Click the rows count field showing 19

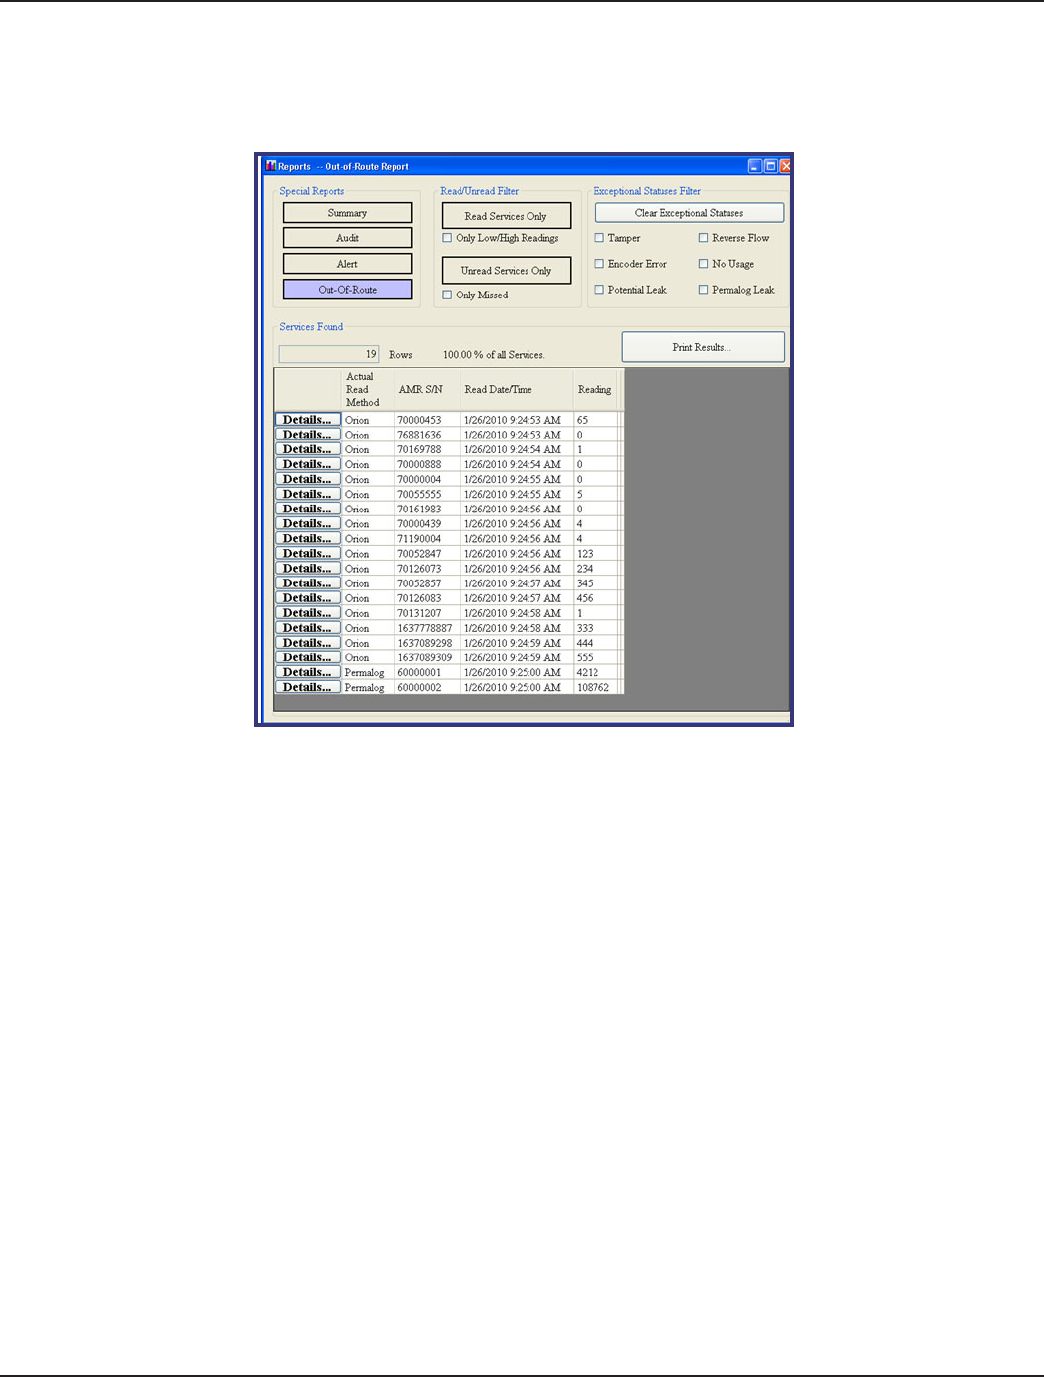pyautogui.click(x=329, y=354)
